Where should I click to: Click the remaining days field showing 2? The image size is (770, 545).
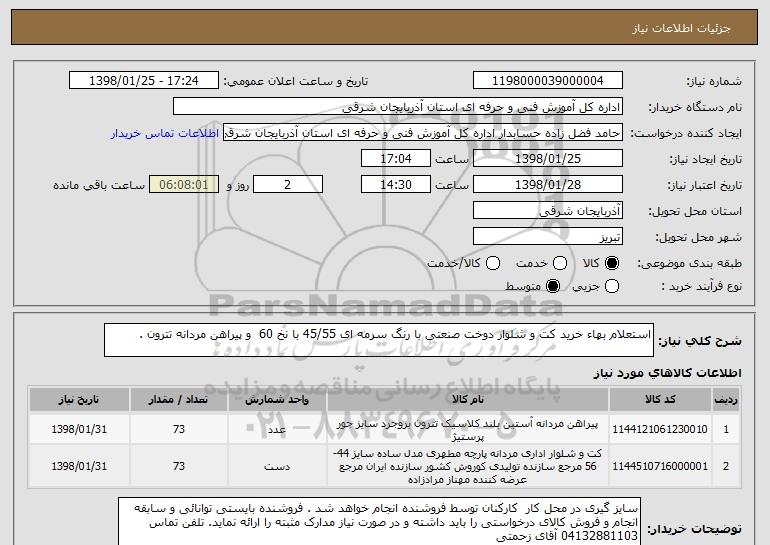pyautogui.click(x=288, y=185)
